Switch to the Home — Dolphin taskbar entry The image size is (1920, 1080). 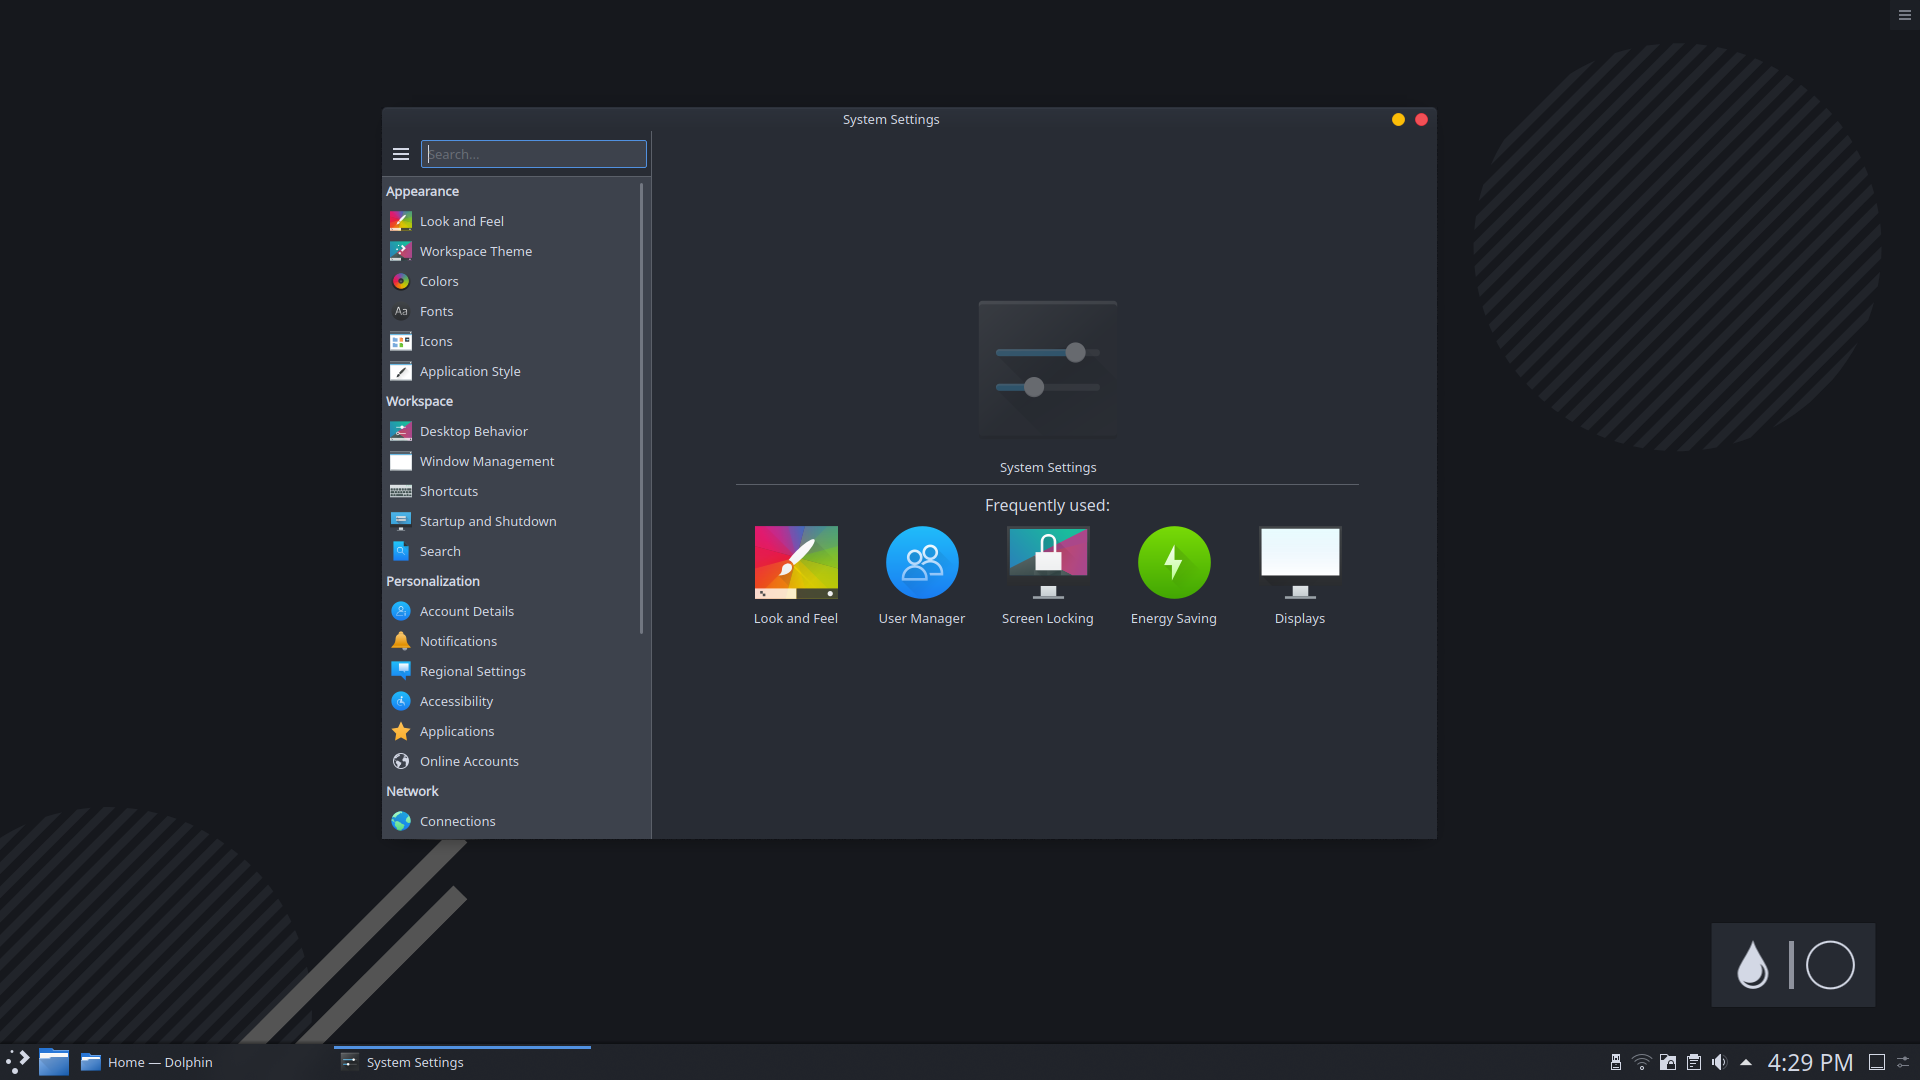pyautogui.click(x=203, y=1062)
